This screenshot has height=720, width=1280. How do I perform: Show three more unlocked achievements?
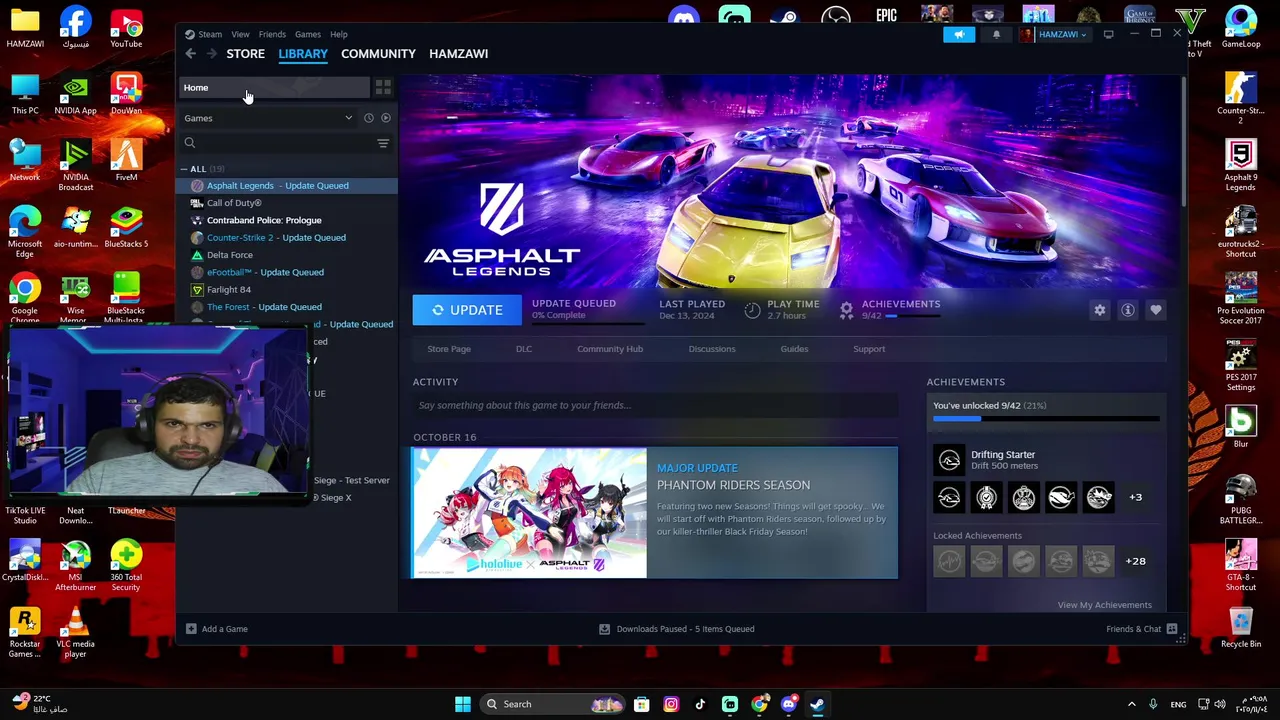(x=1136, y=497)
